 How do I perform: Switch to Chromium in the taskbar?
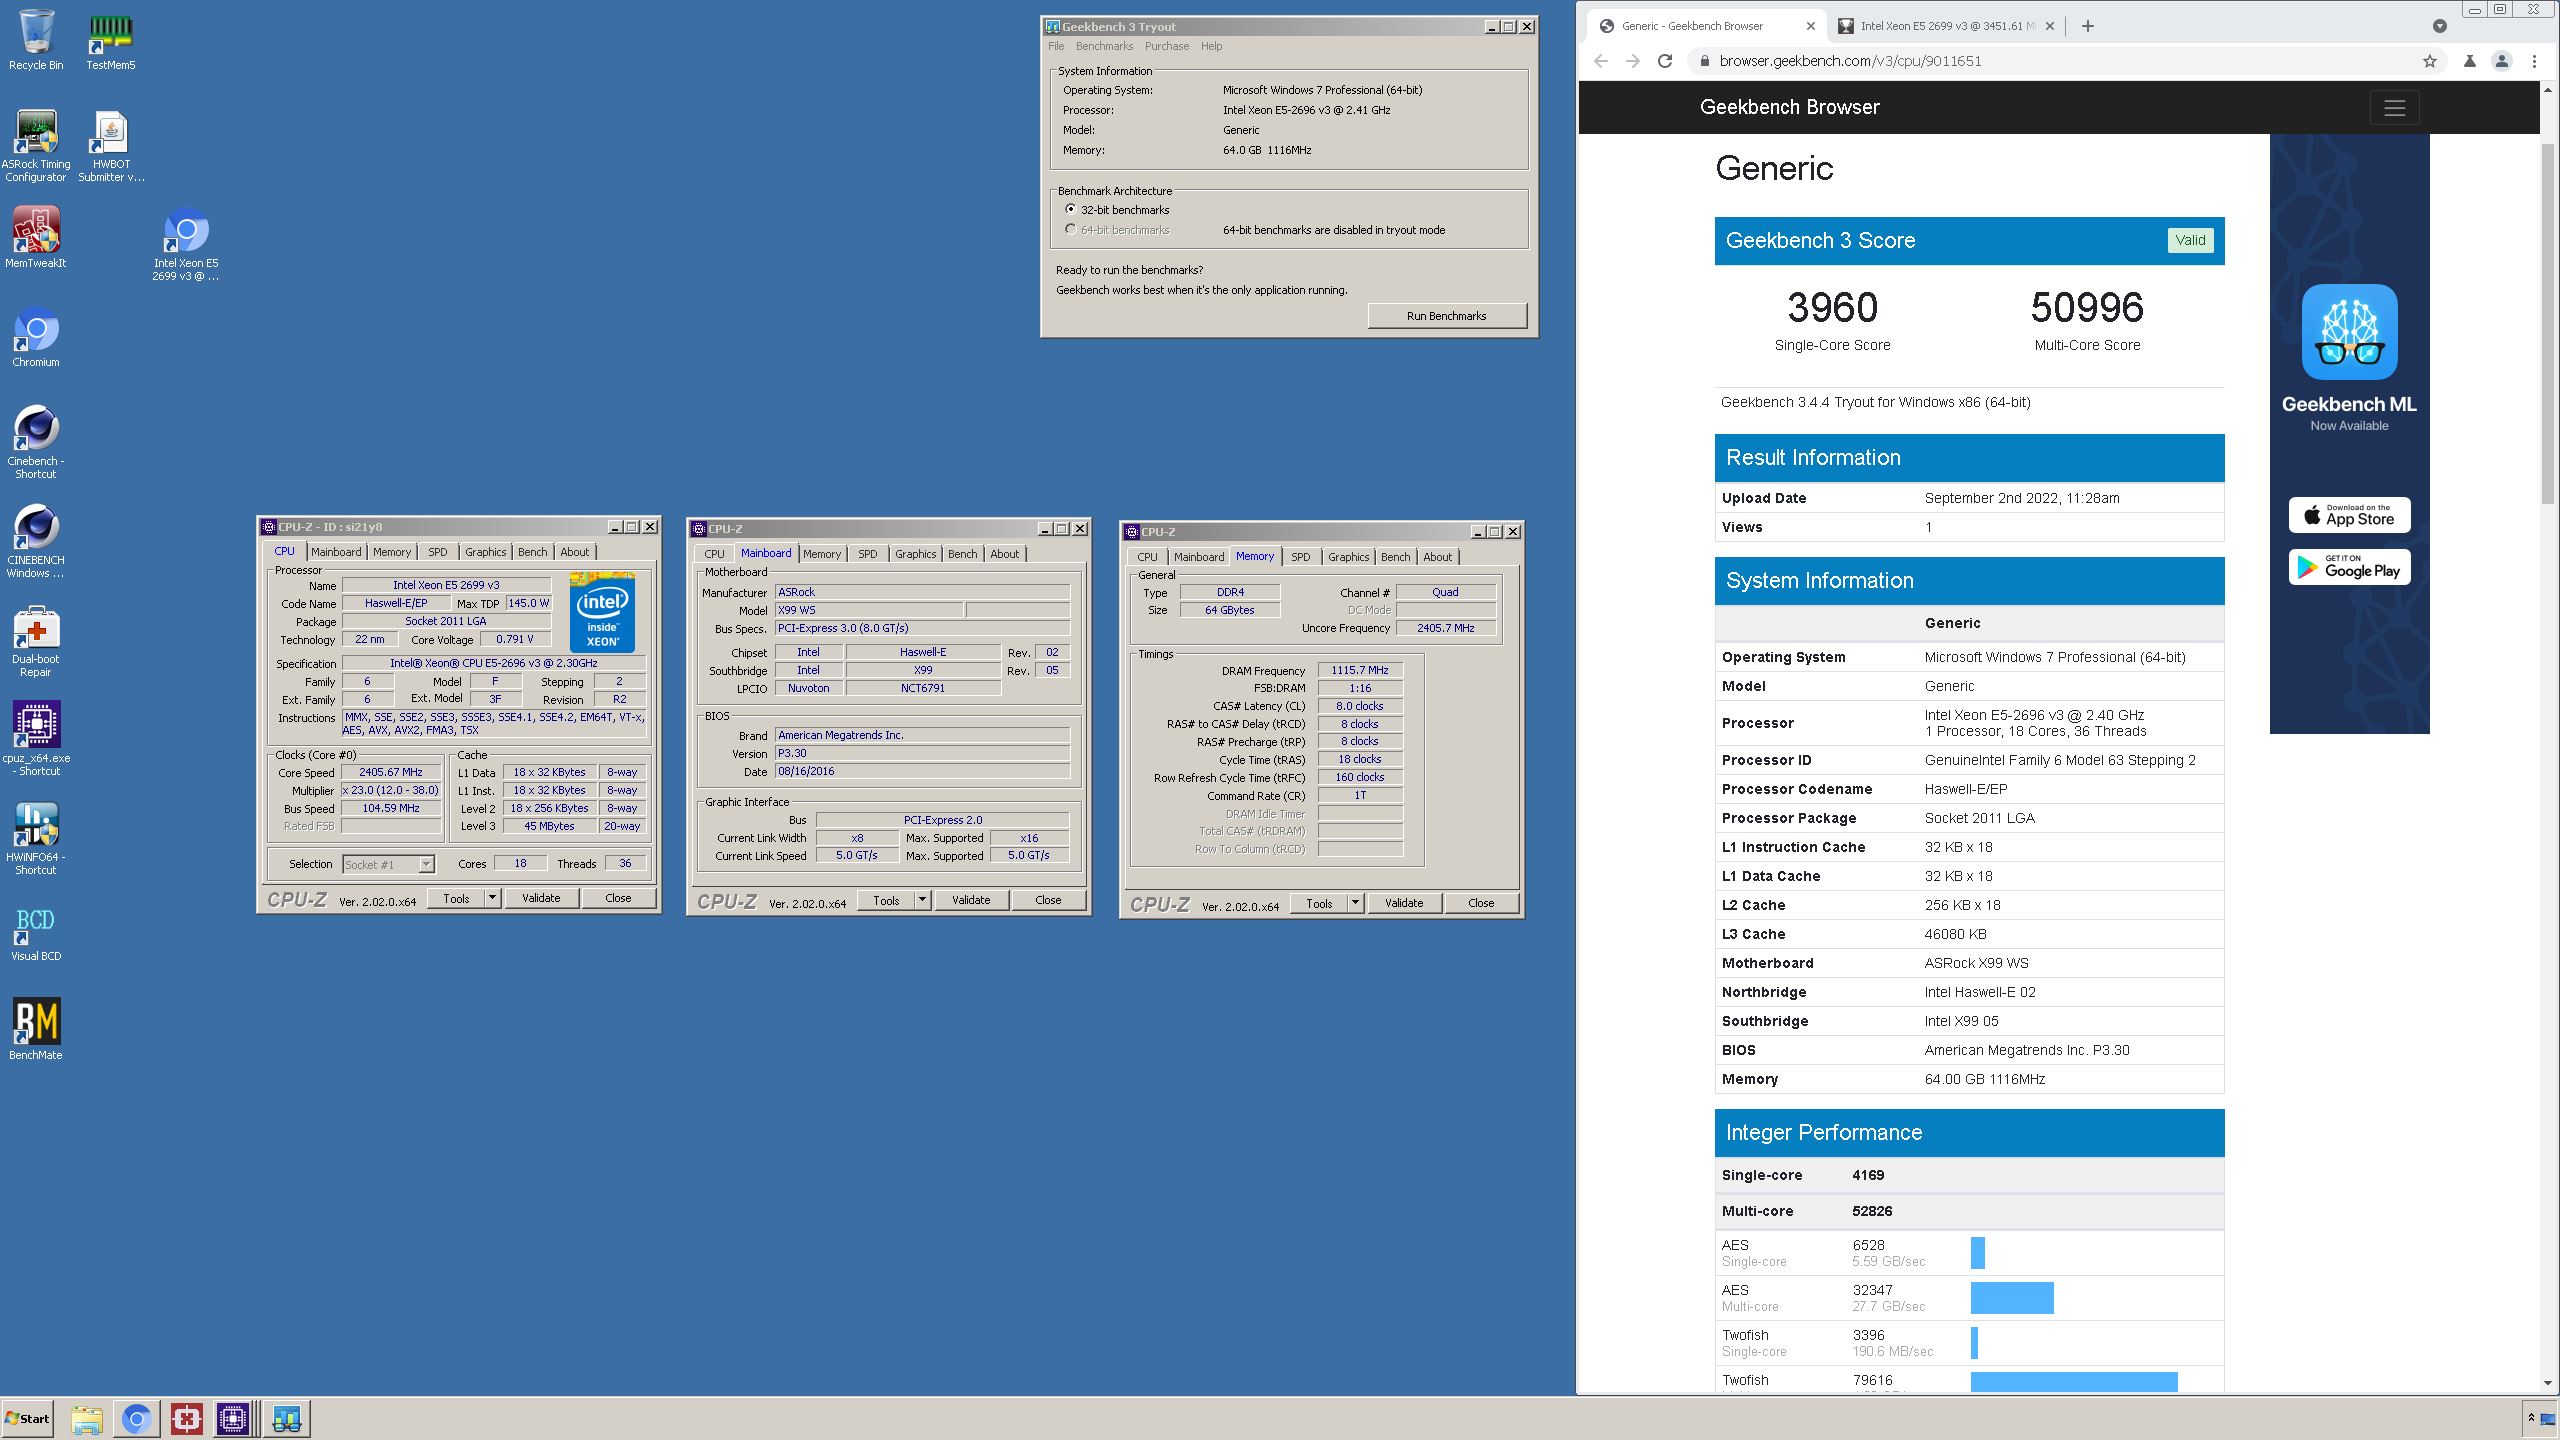(137, 1418)
